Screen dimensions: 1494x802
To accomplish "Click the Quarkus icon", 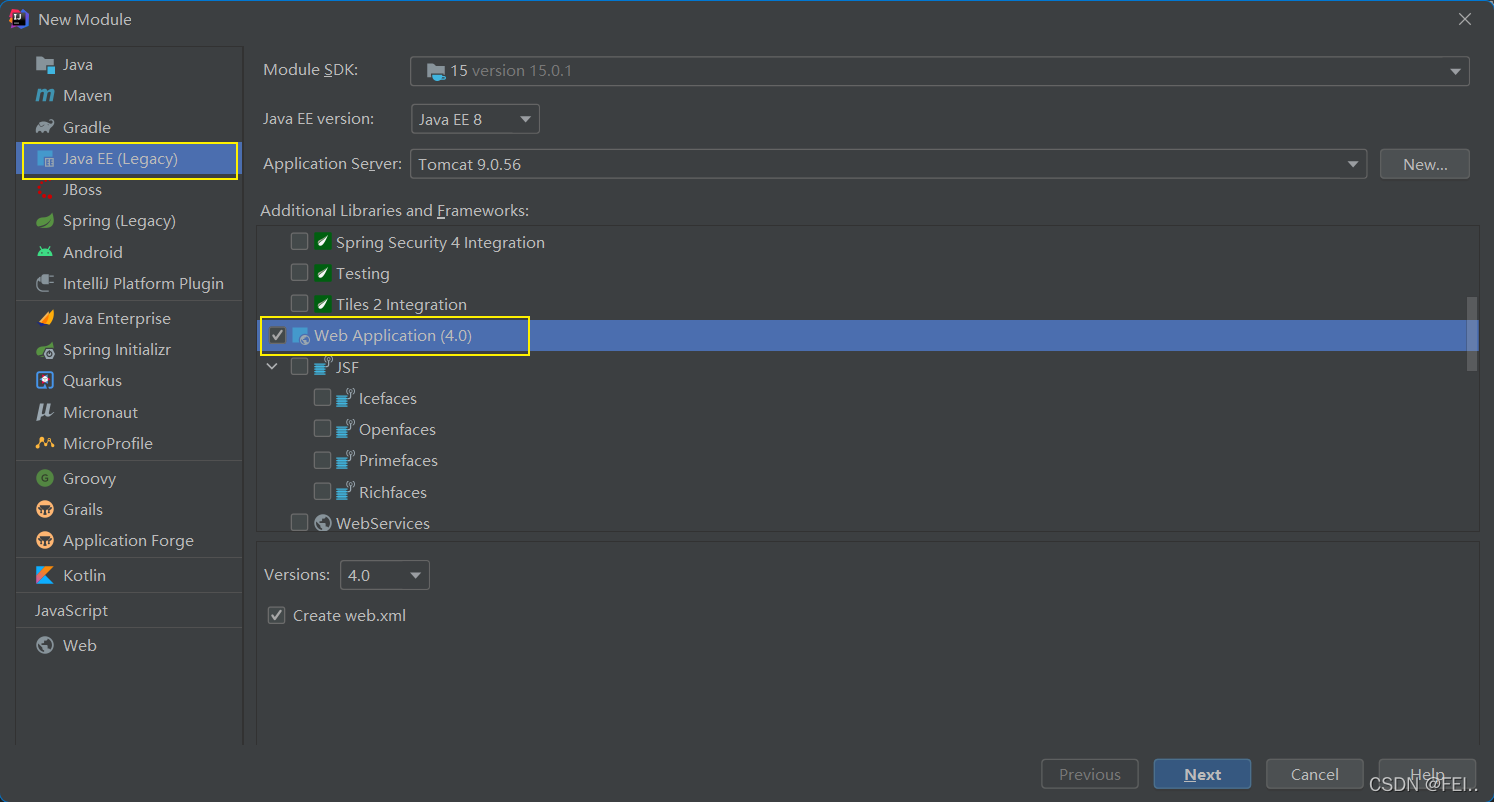I will [45, 381].
